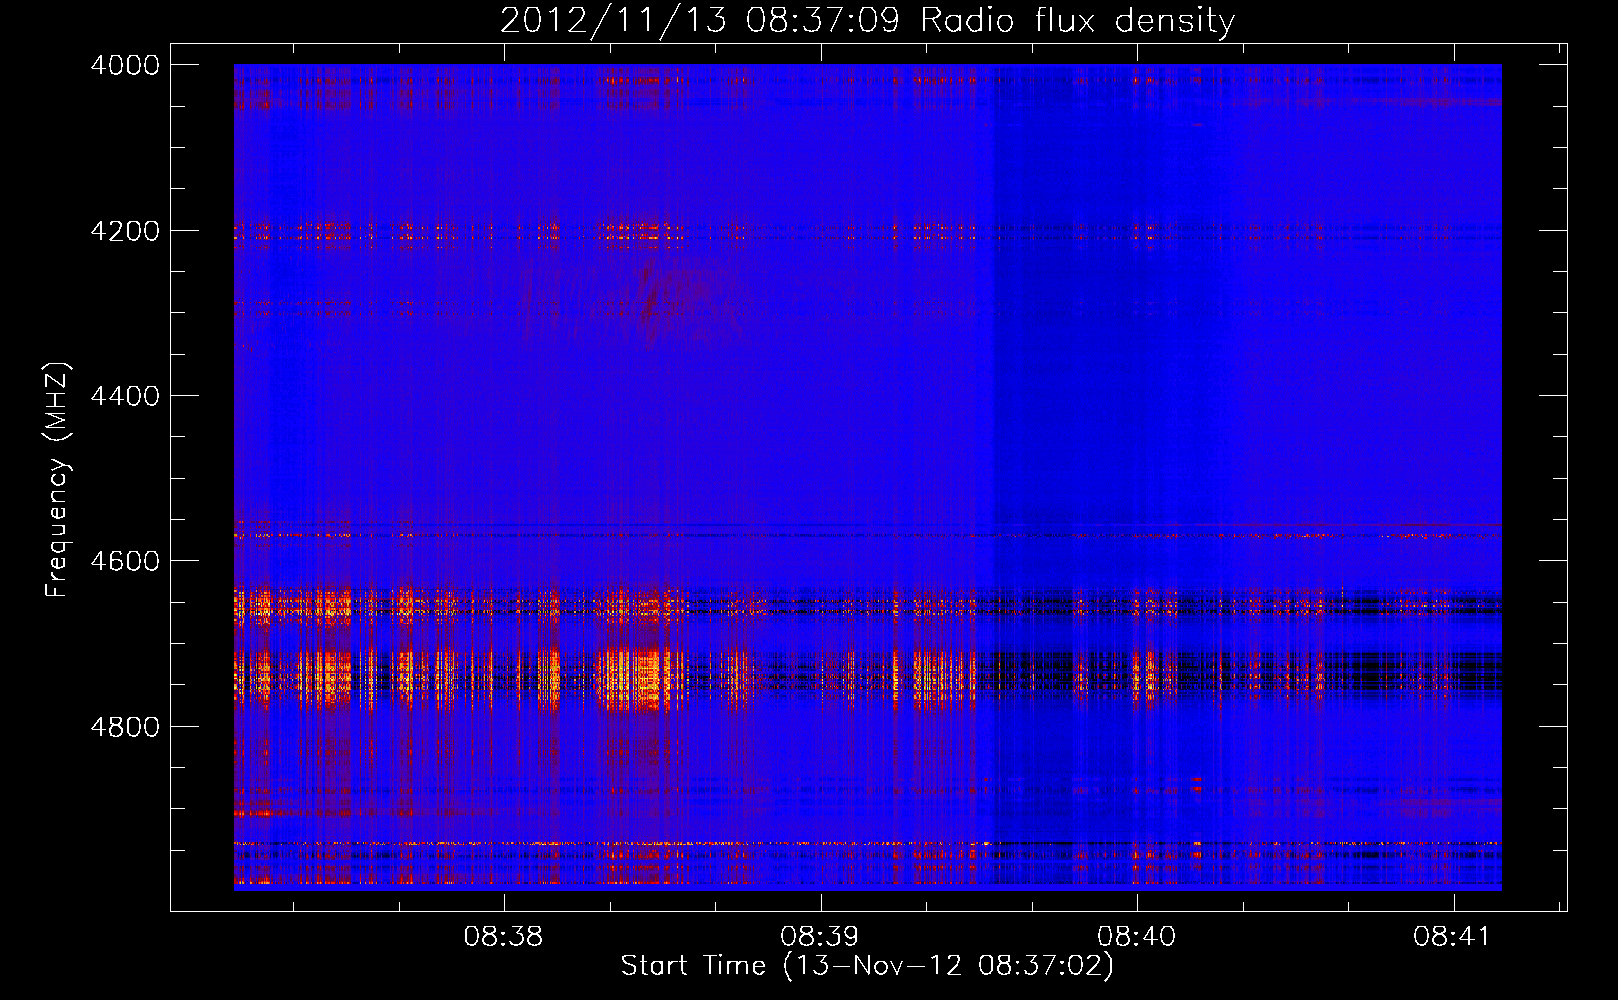This screenshot has height=1000, width=1618.
Task: Click the plot title "2012/11/13 08:37:09 Radio flux density"
Action: pyautogui.click(x=867, y=20)
